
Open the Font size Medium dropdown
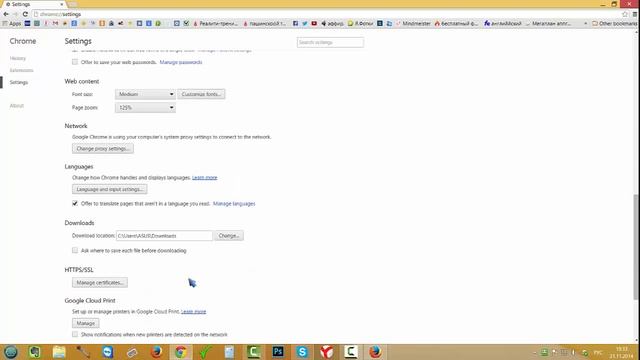click(x=145, y=94)
